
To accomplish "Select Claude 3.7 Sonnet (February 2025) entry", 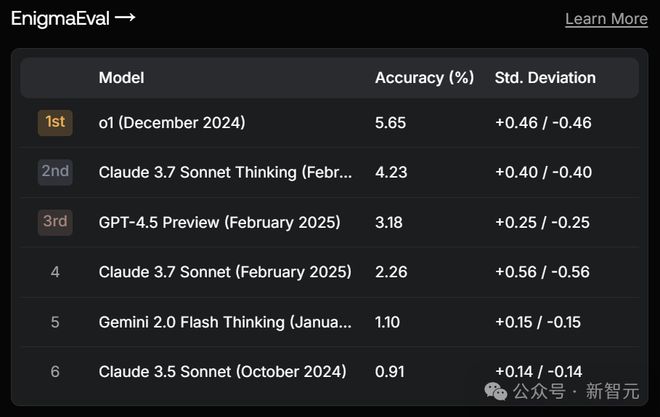I will click(224, 272).
